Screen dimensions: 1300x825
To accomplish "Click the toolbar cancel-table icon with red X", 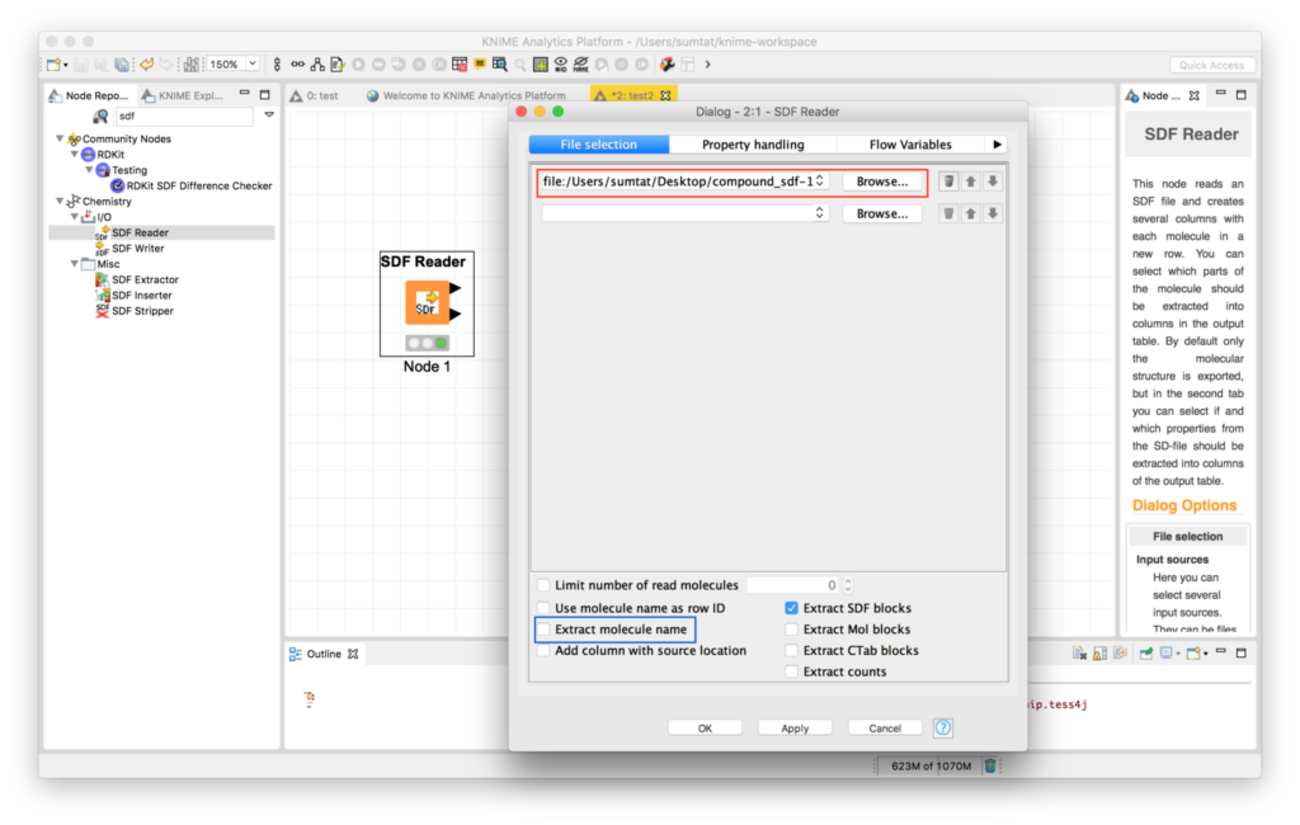I will point(459,64).
